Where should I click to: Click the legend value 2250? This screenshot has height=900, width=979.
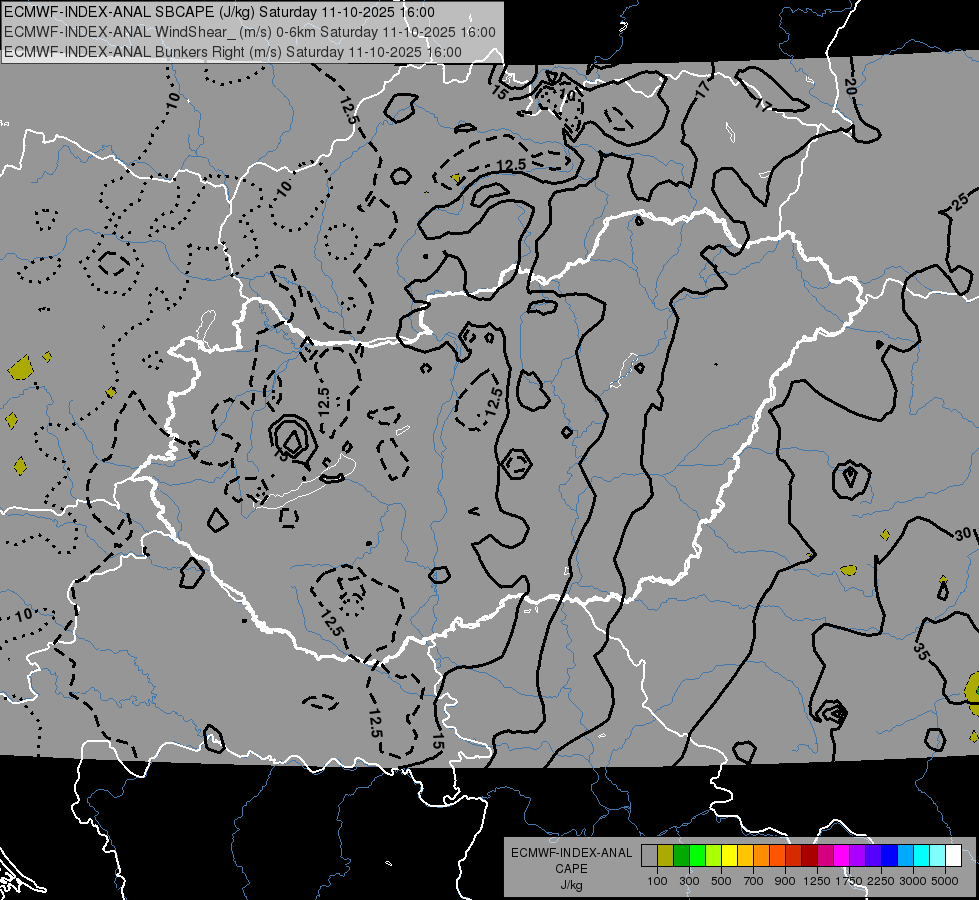881,881
